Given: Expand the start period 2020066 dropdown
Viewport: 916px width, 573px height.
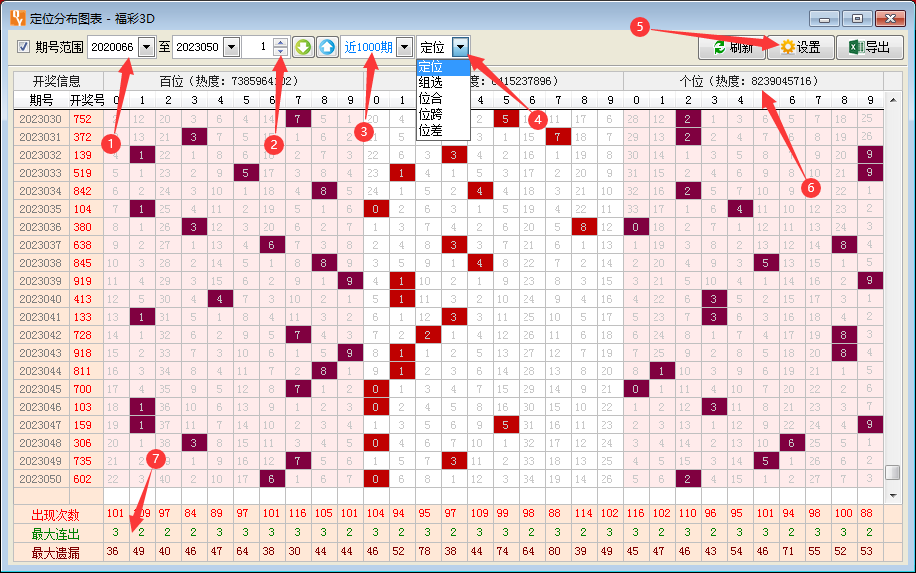Looking at the screenshot, I should [147, 47].
